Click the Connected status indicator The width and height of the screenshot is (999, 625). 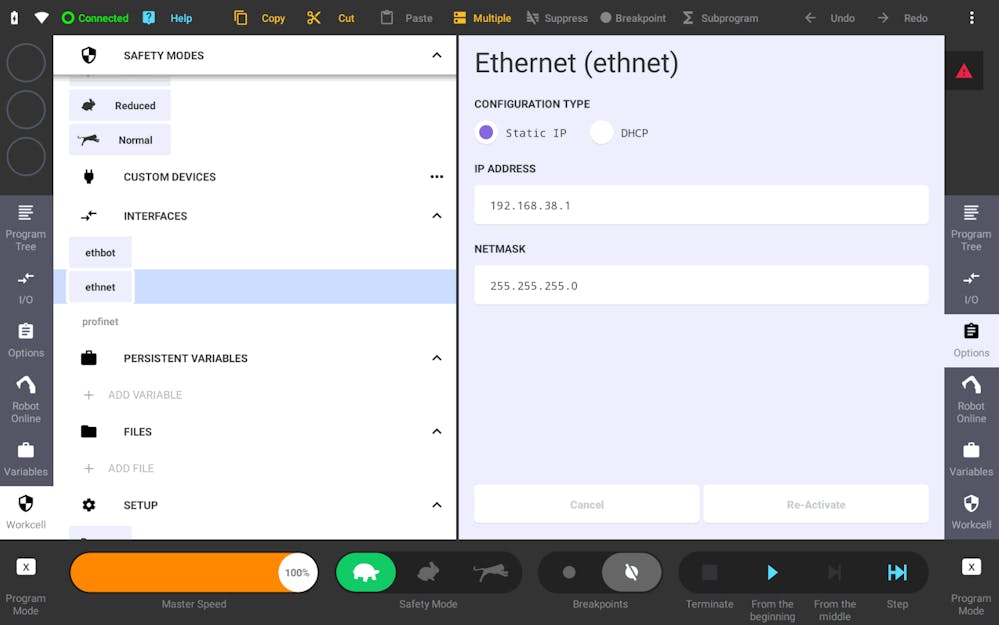tap(95, 18)
